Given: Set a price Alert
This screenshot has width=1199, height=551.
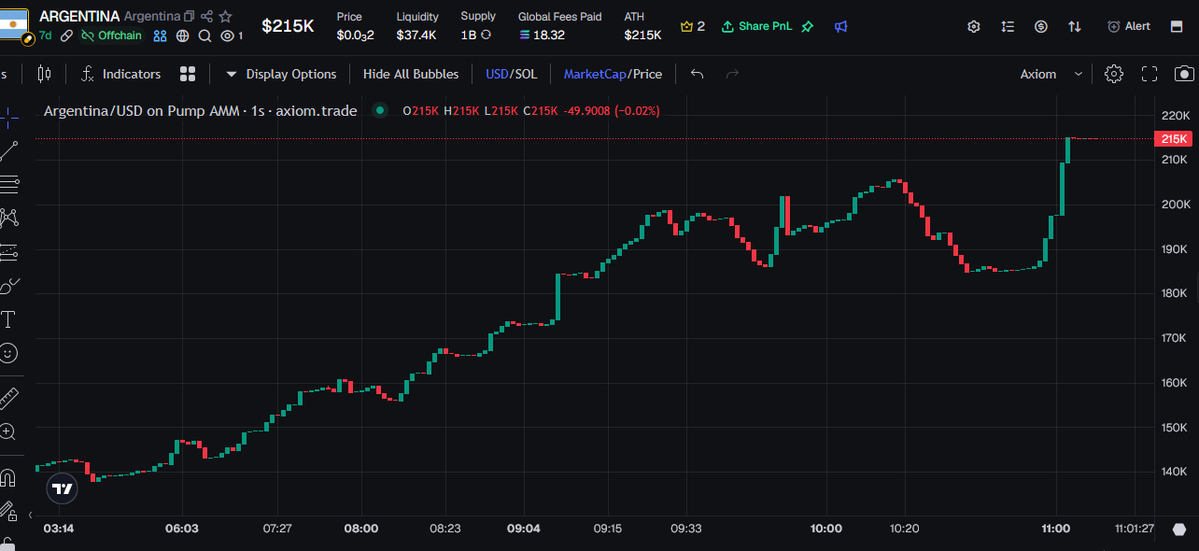Looking at the screenshot, I should point(1129,26).
